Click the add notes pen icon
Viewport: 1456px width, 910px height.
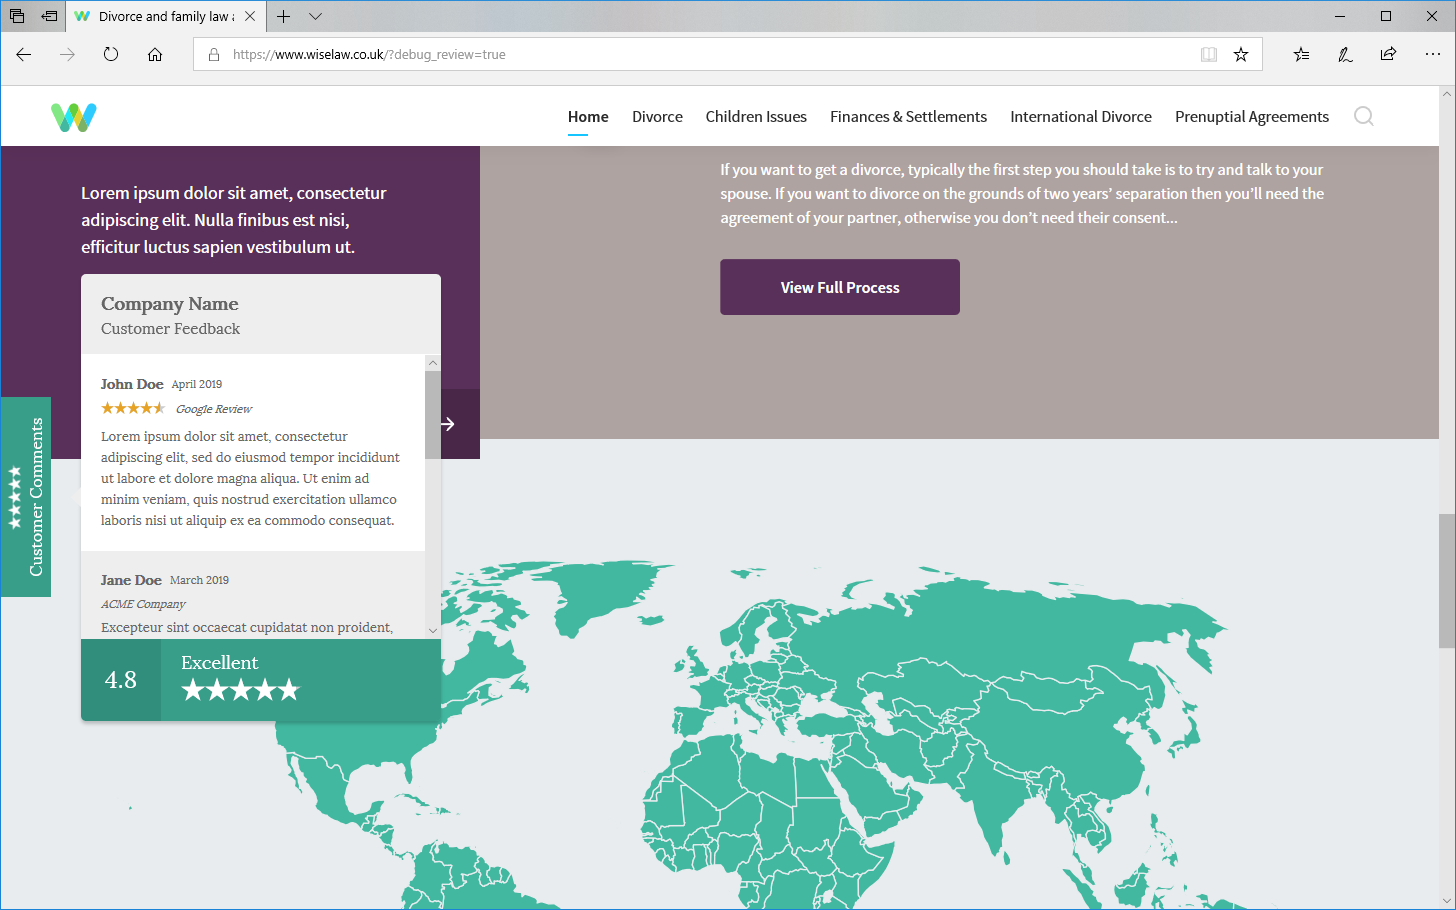point(1345,54)
